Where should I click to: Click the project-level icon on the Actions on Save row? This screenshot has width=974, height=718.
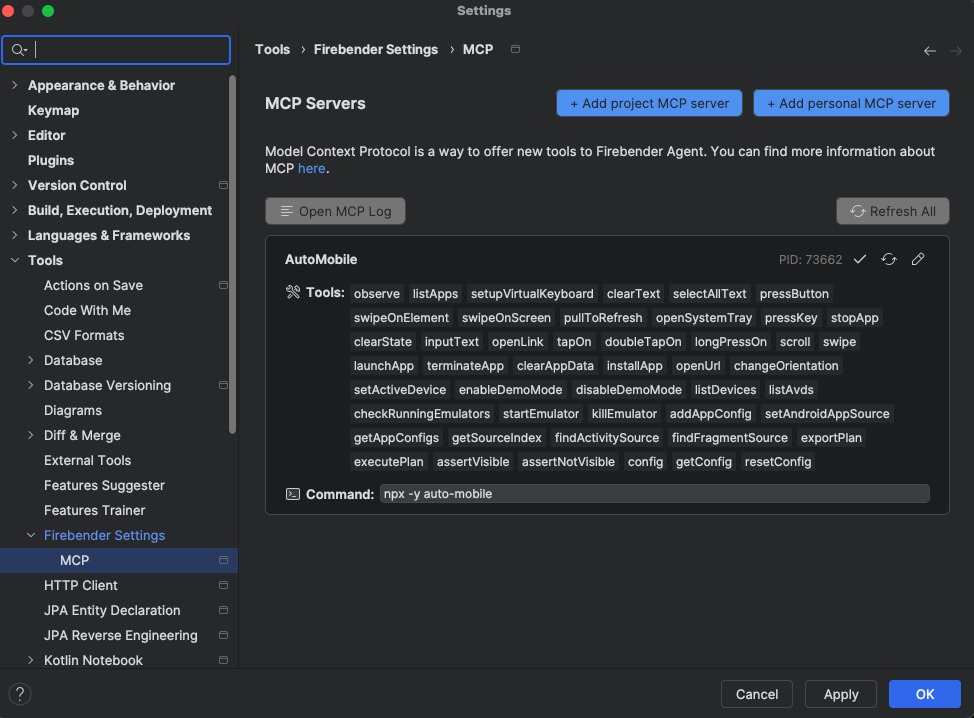[223, 285]
